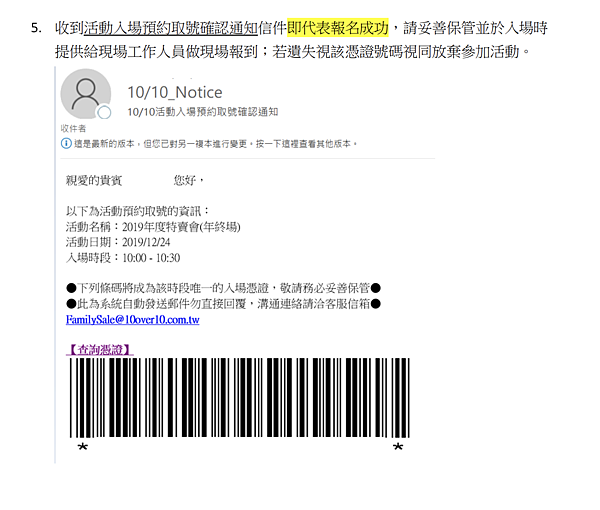
Task: Click the email subject 10/10活動入場預約取號確認通知
Action: pyautogui.click(x=202, y=112)
